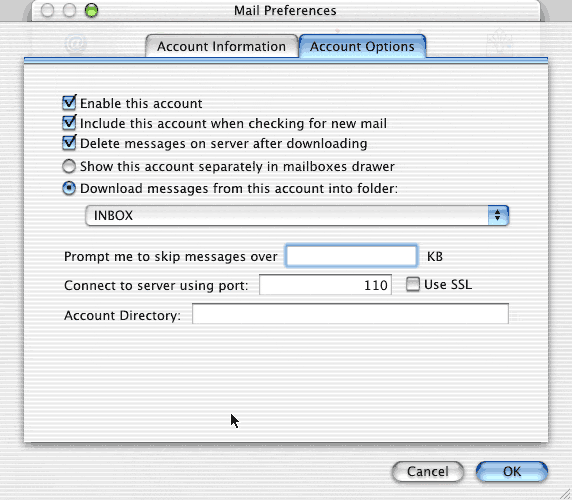Open the INBOX folder dropdown
Image resolution: width=572 pixels, height=500 pixels.
[297, 216]
